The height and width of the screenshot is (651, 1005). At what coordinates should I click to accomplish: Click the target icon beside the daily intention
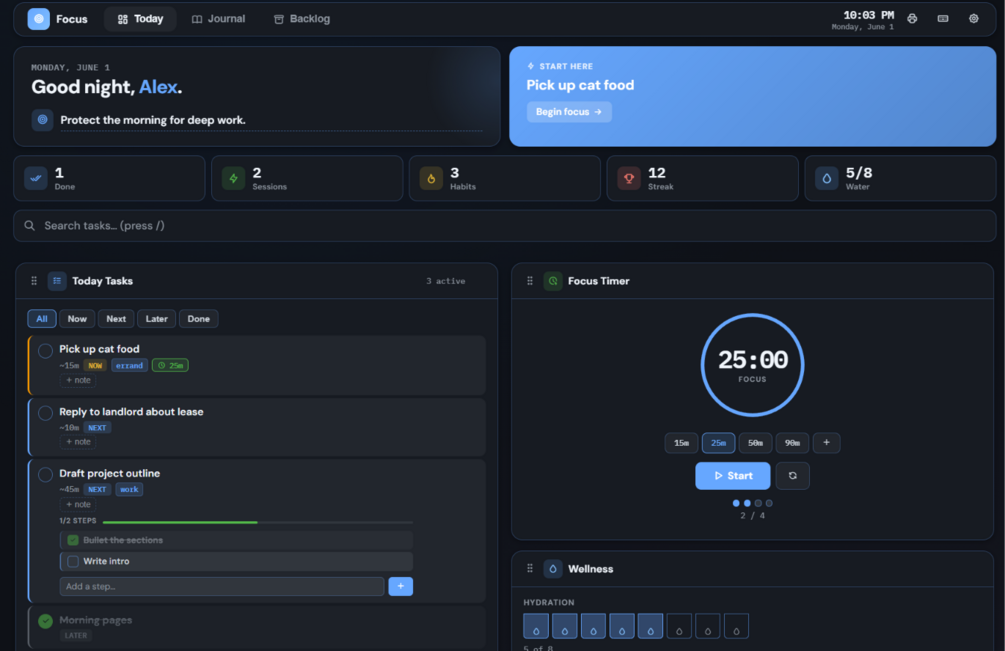(x=42, y=120)
